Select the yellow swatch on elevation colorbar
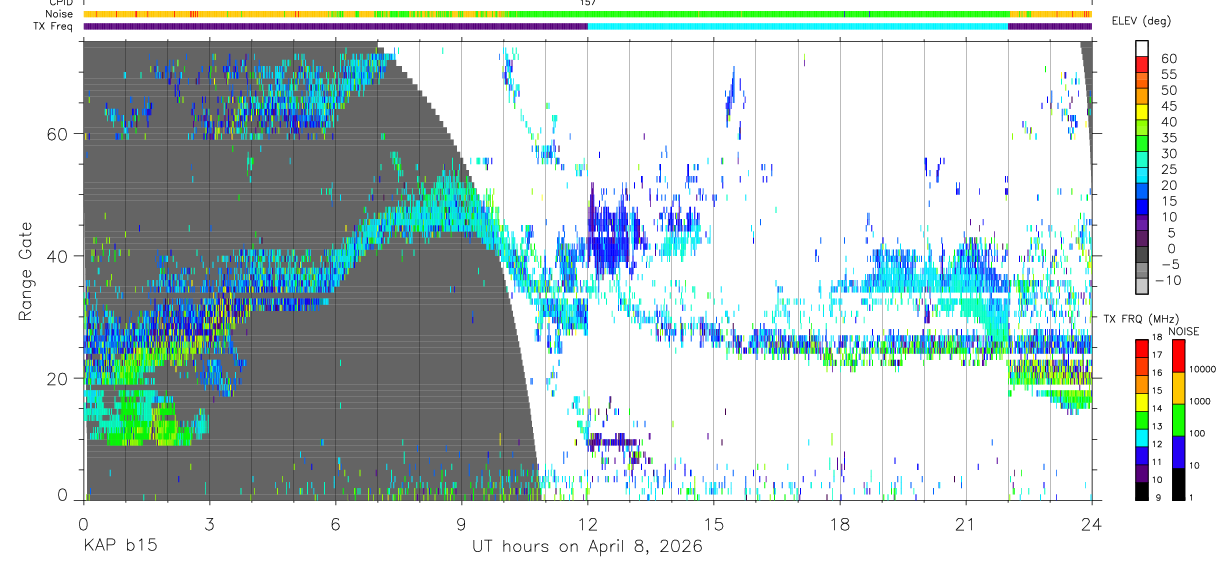Viewport: 1228px width, 567px height. pos(1142,113)
